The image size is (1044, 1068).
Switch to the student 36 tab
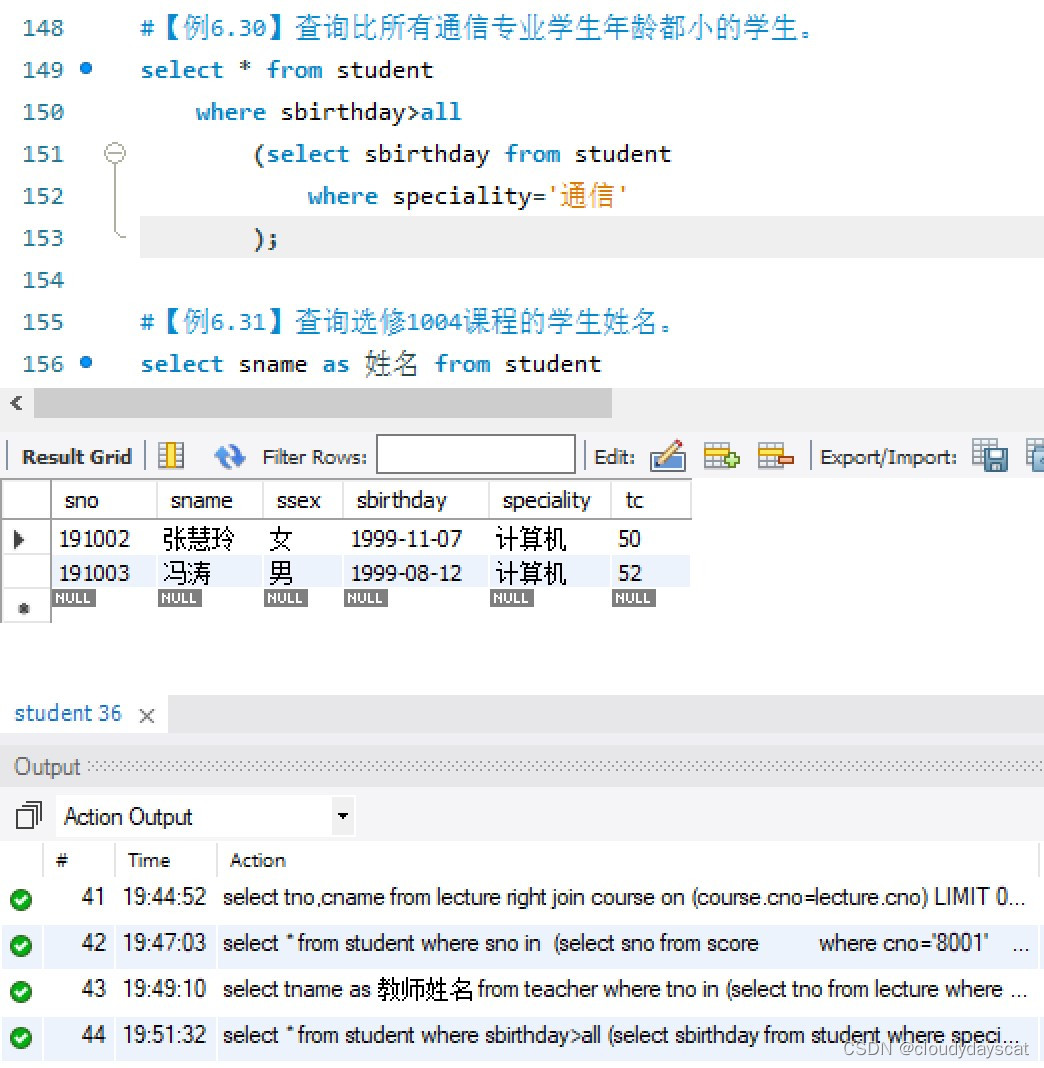68,713
